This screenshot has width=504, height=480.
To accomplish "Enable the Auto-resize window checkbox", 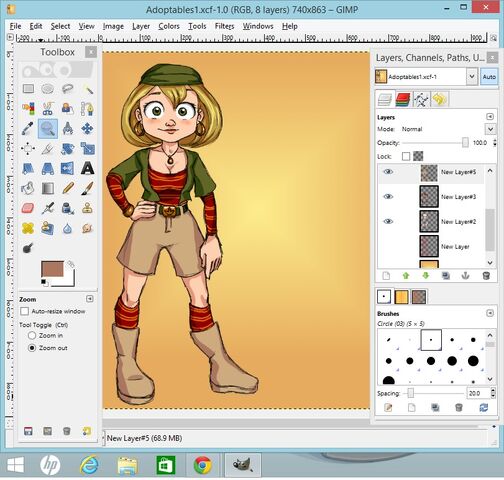I will click(x=24, y=311).
